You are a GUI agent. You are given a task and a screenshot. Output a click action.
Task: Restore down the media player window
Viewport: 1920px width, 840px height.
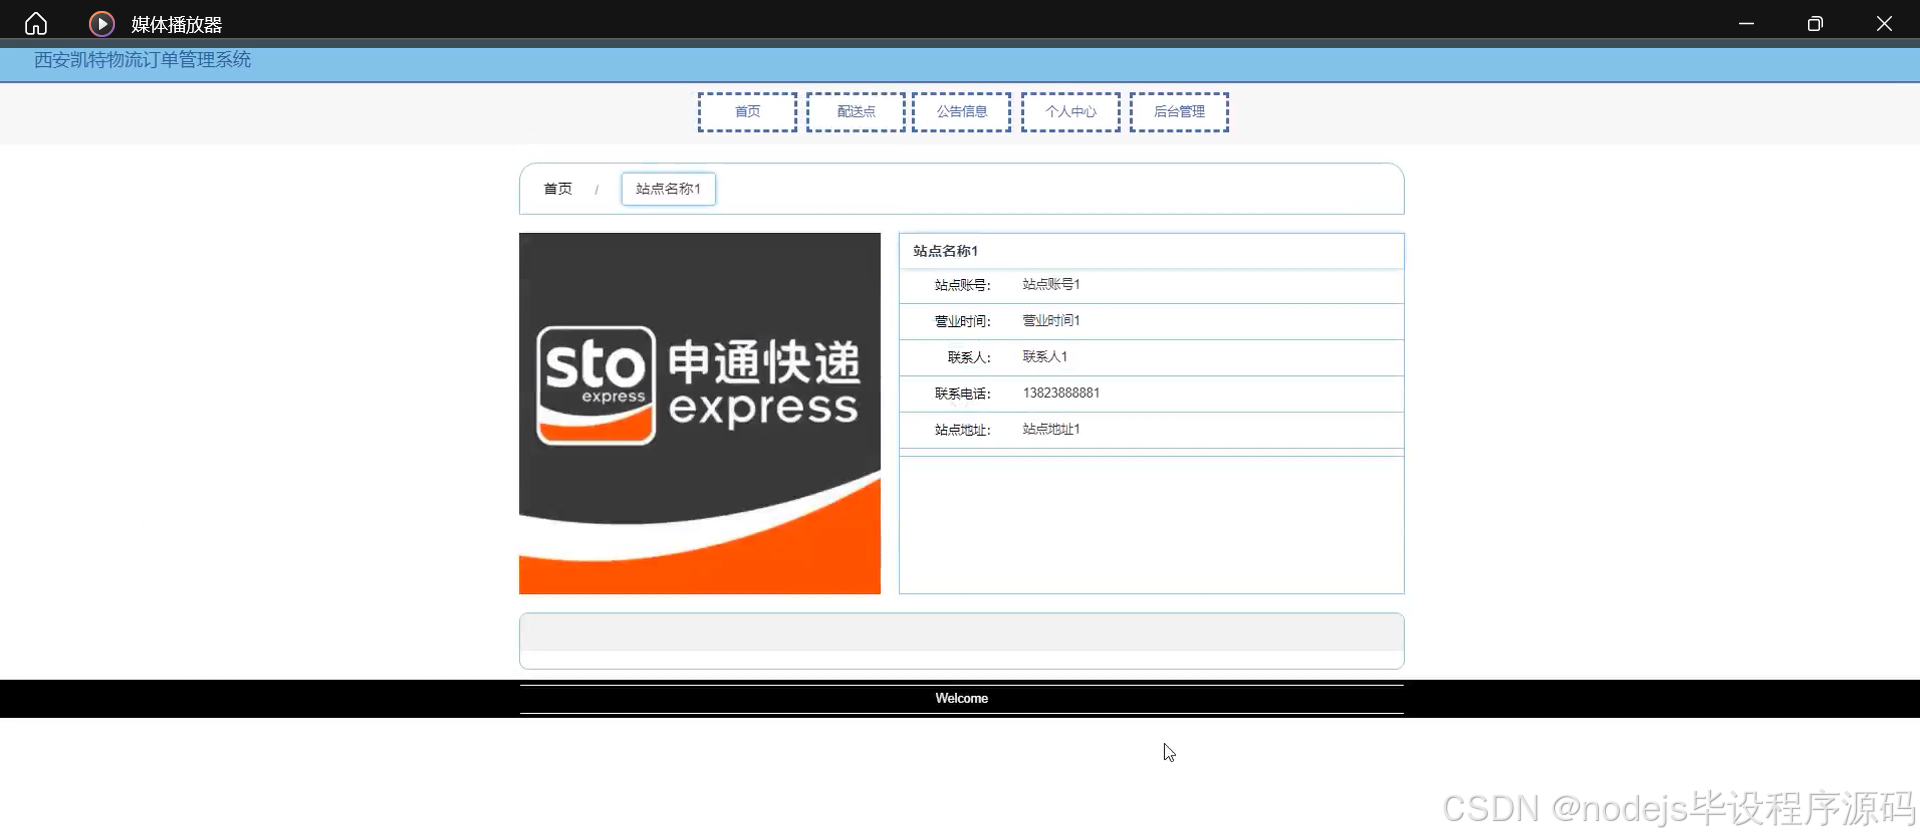click(x=1815, y=23)
